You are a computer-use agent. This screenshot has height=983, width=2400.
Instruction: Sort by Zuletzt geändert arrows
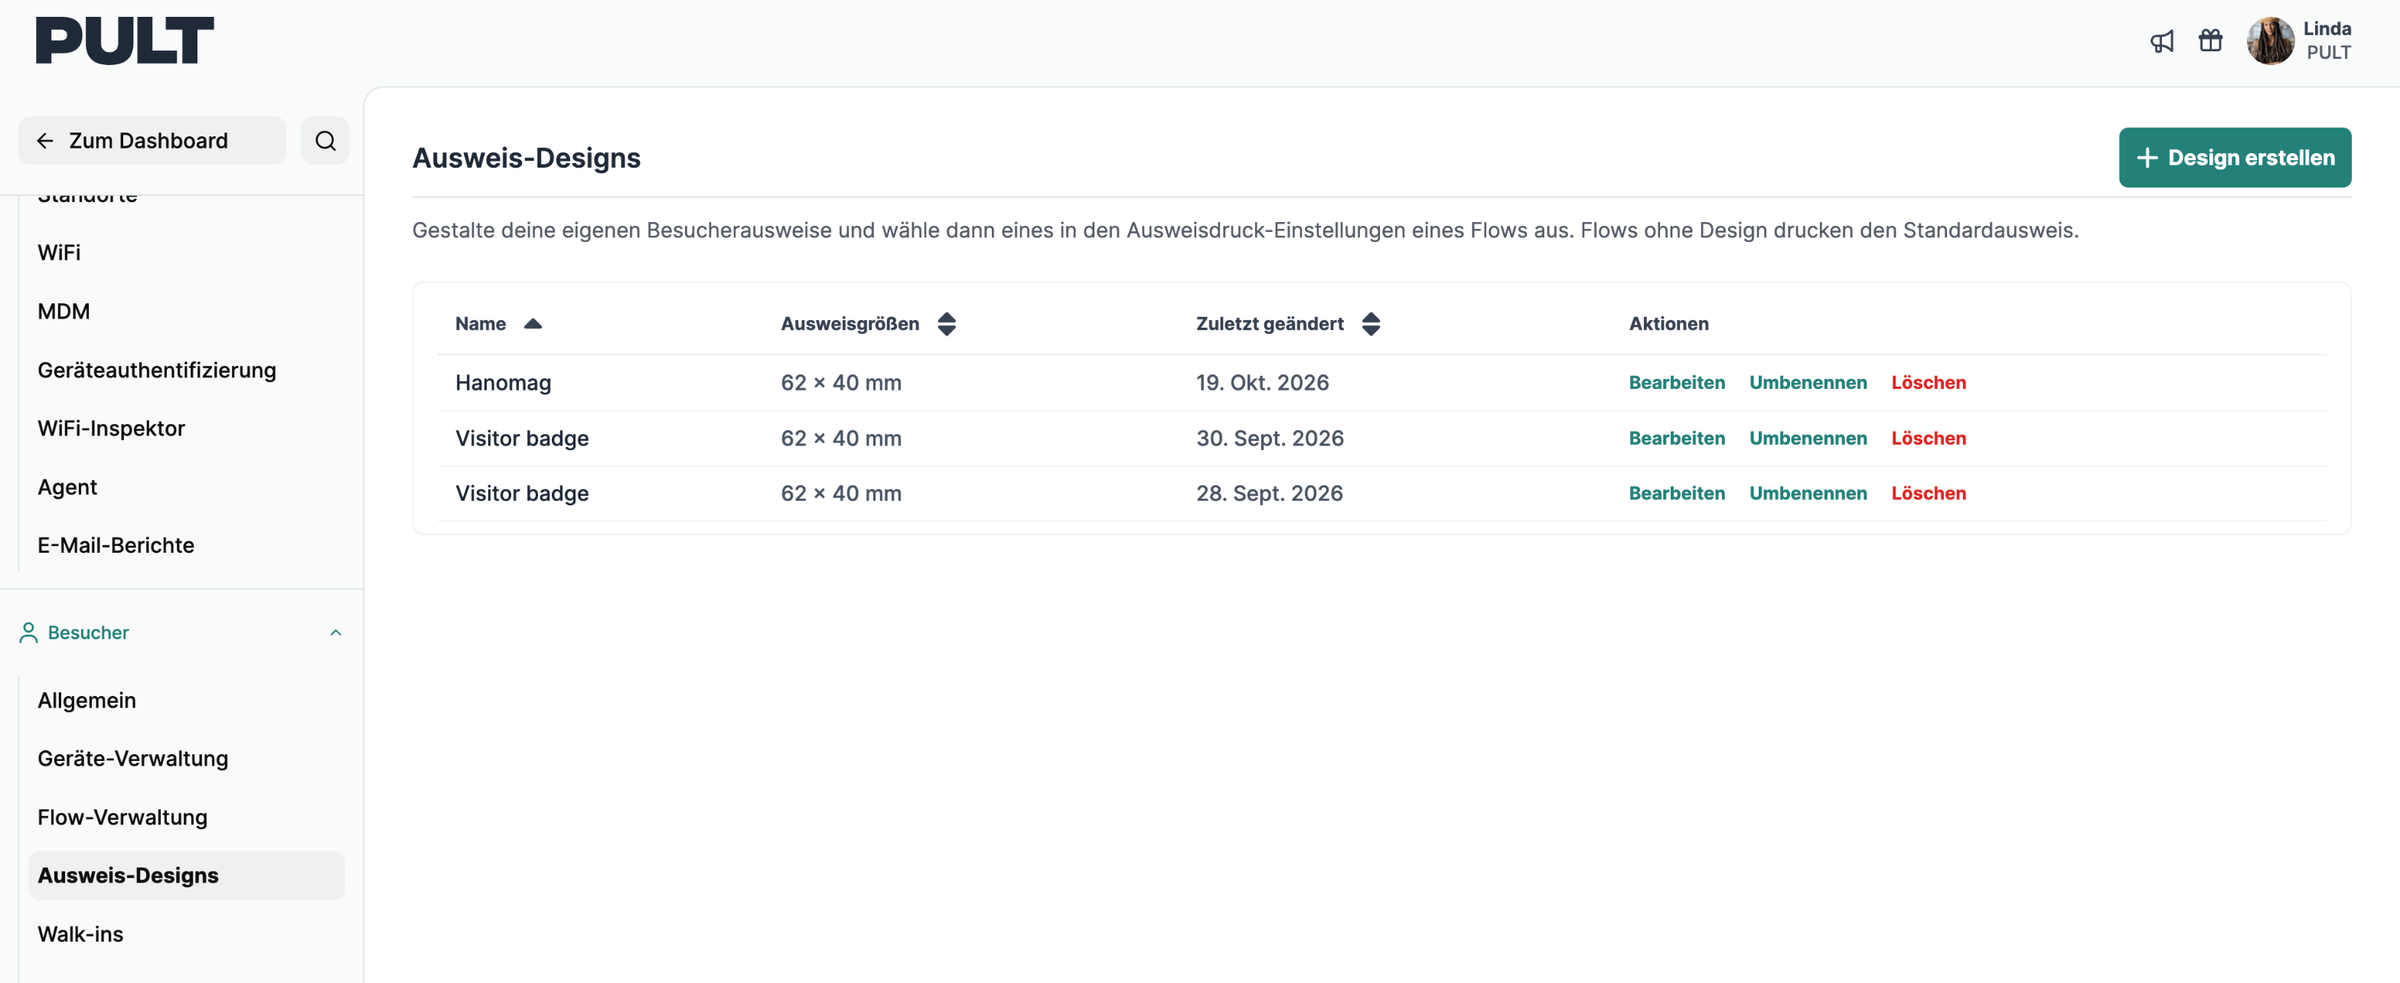point(1371,324)
